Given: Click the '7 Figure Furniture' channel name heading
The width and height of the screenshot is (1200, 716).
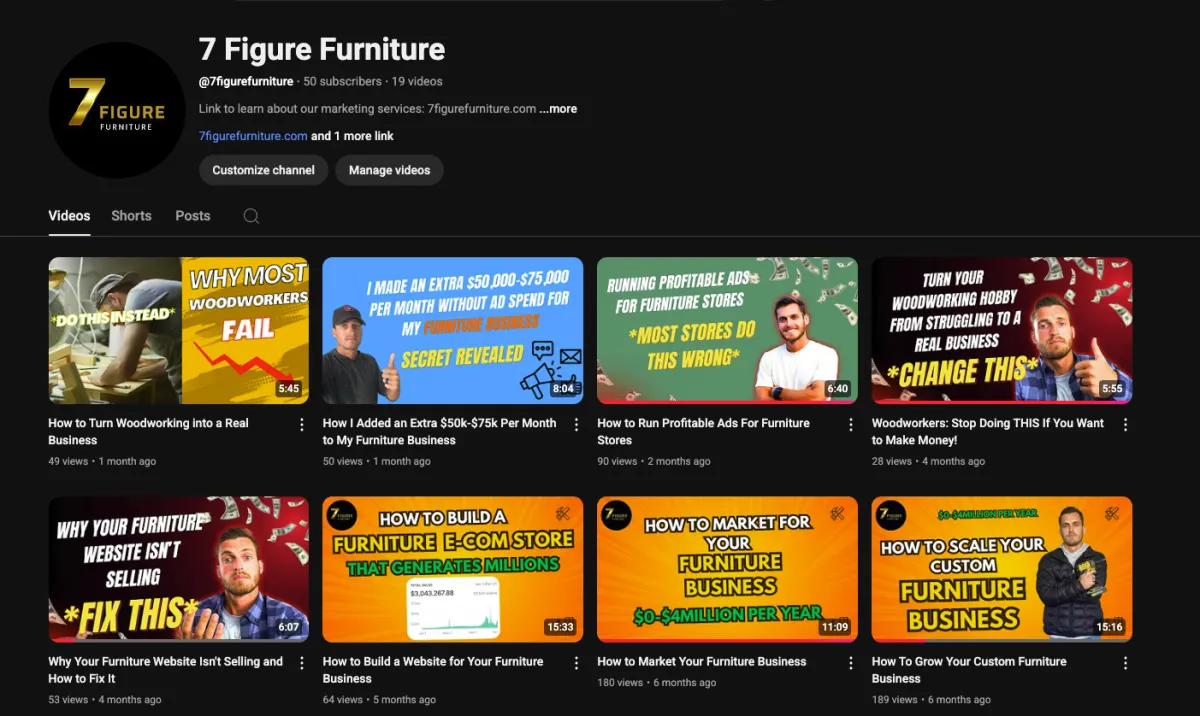Looking at the screenshot, I should 322,49.
